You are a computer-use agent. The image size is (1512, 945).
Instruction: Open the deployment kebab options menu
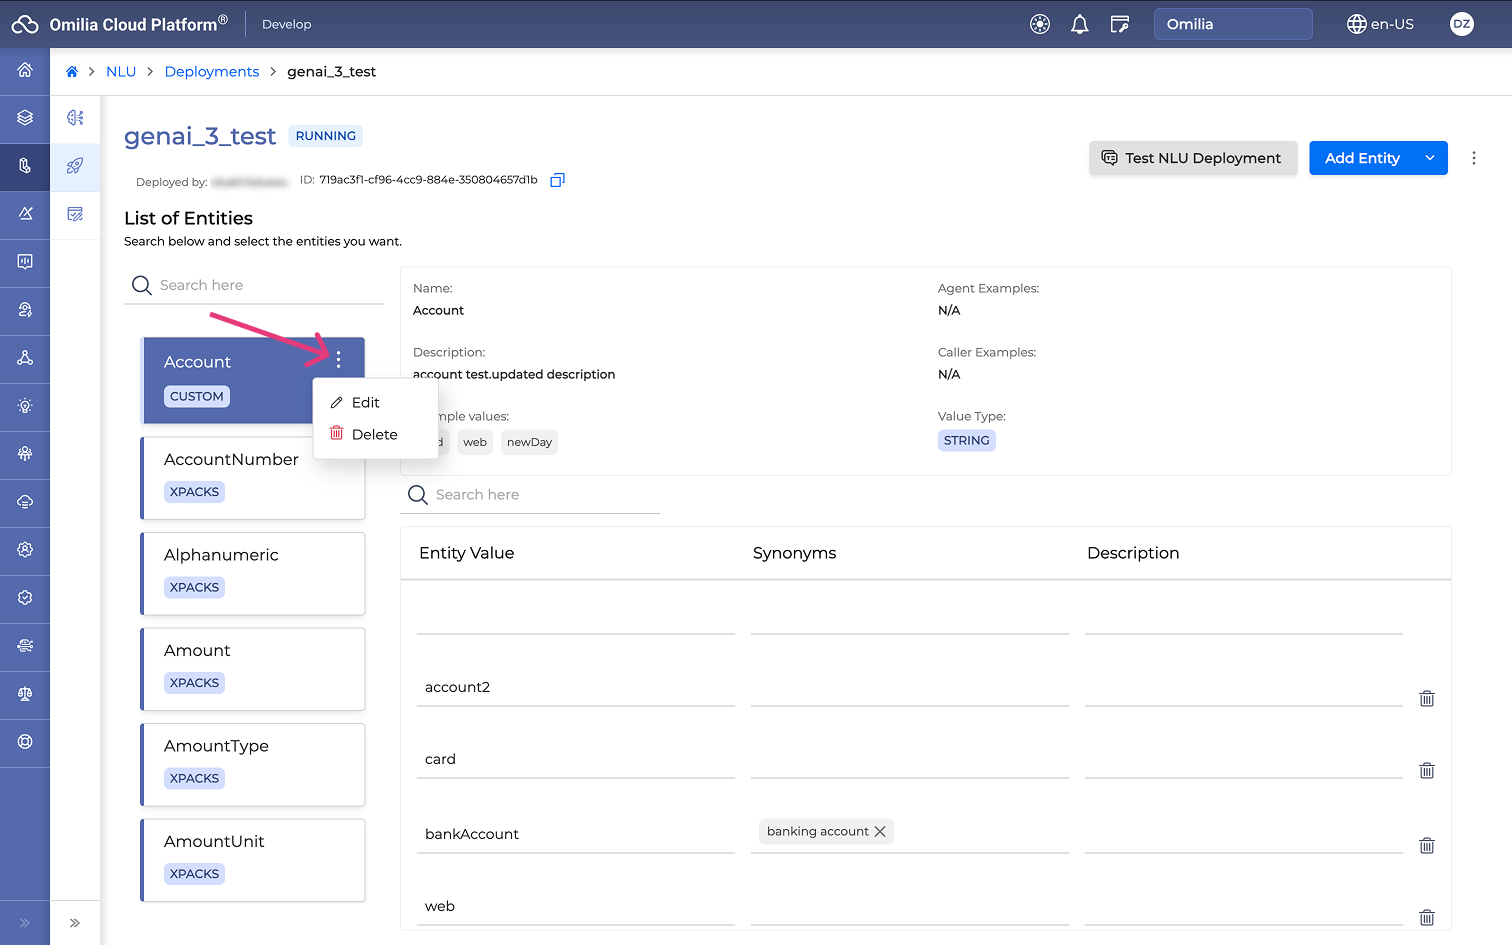click(x=1473, y=158)
